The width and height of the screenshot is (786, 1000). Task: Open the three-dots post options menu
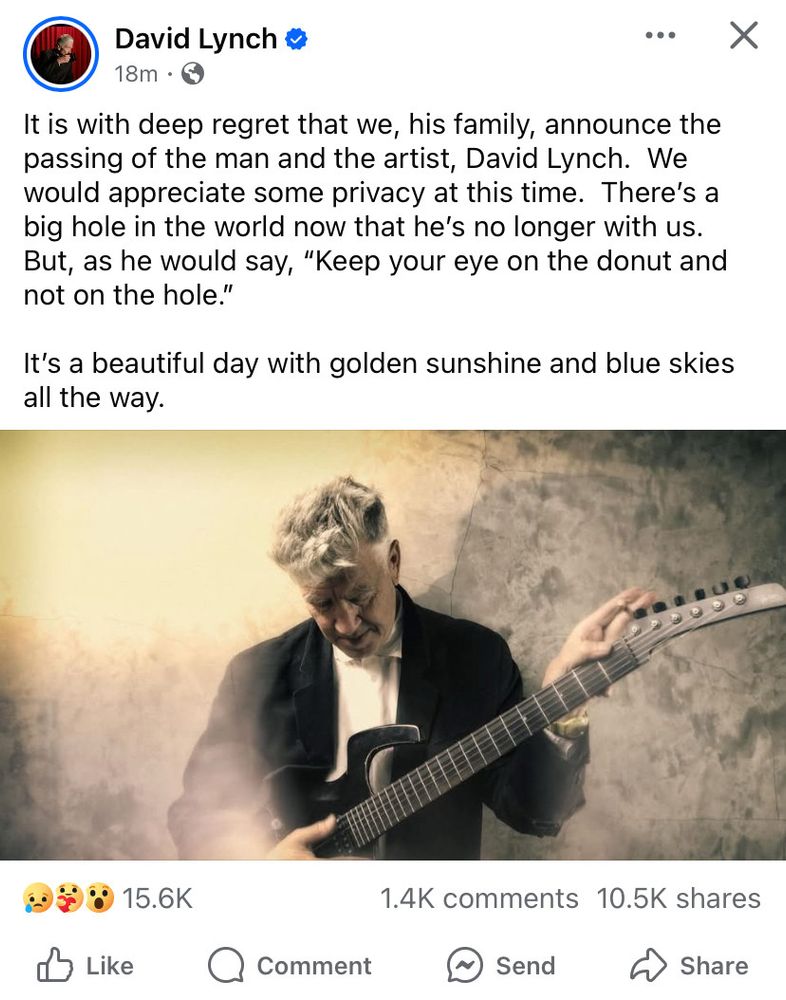(660, 35)
